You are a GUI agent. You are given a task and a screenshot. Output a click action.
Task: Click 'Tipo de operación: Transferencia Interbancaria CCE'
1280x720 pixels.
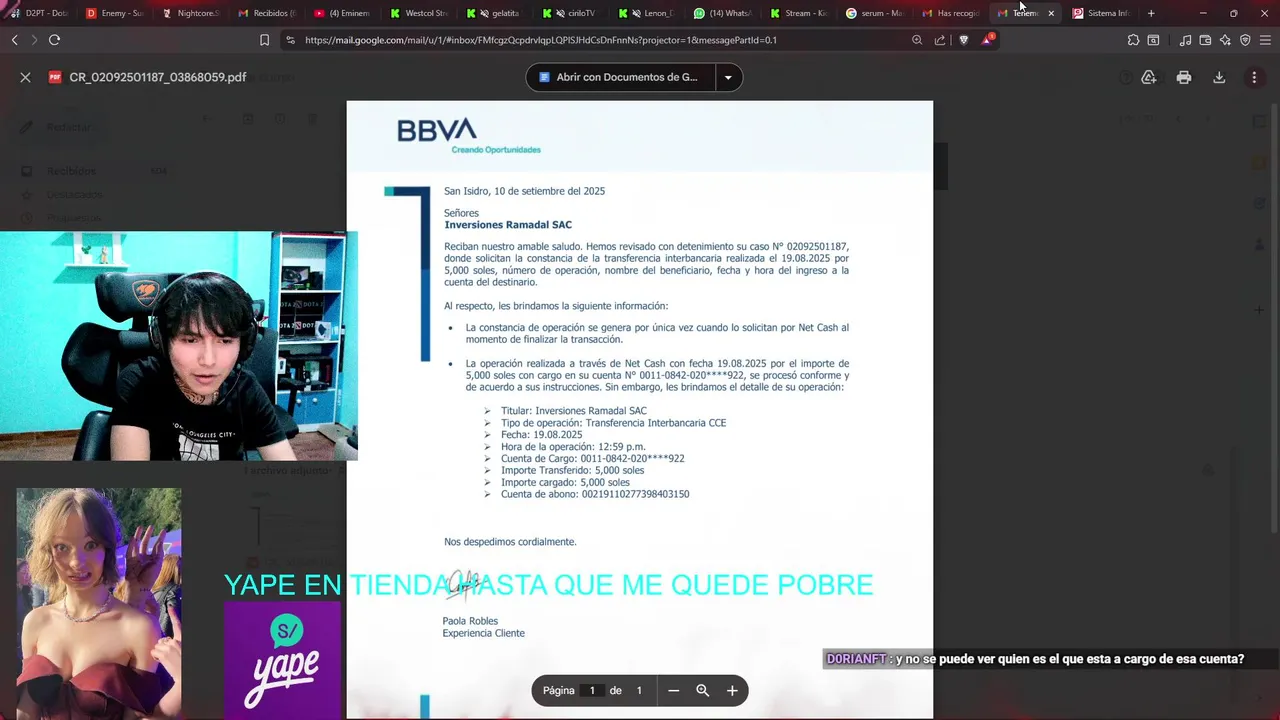click(614, 423)
